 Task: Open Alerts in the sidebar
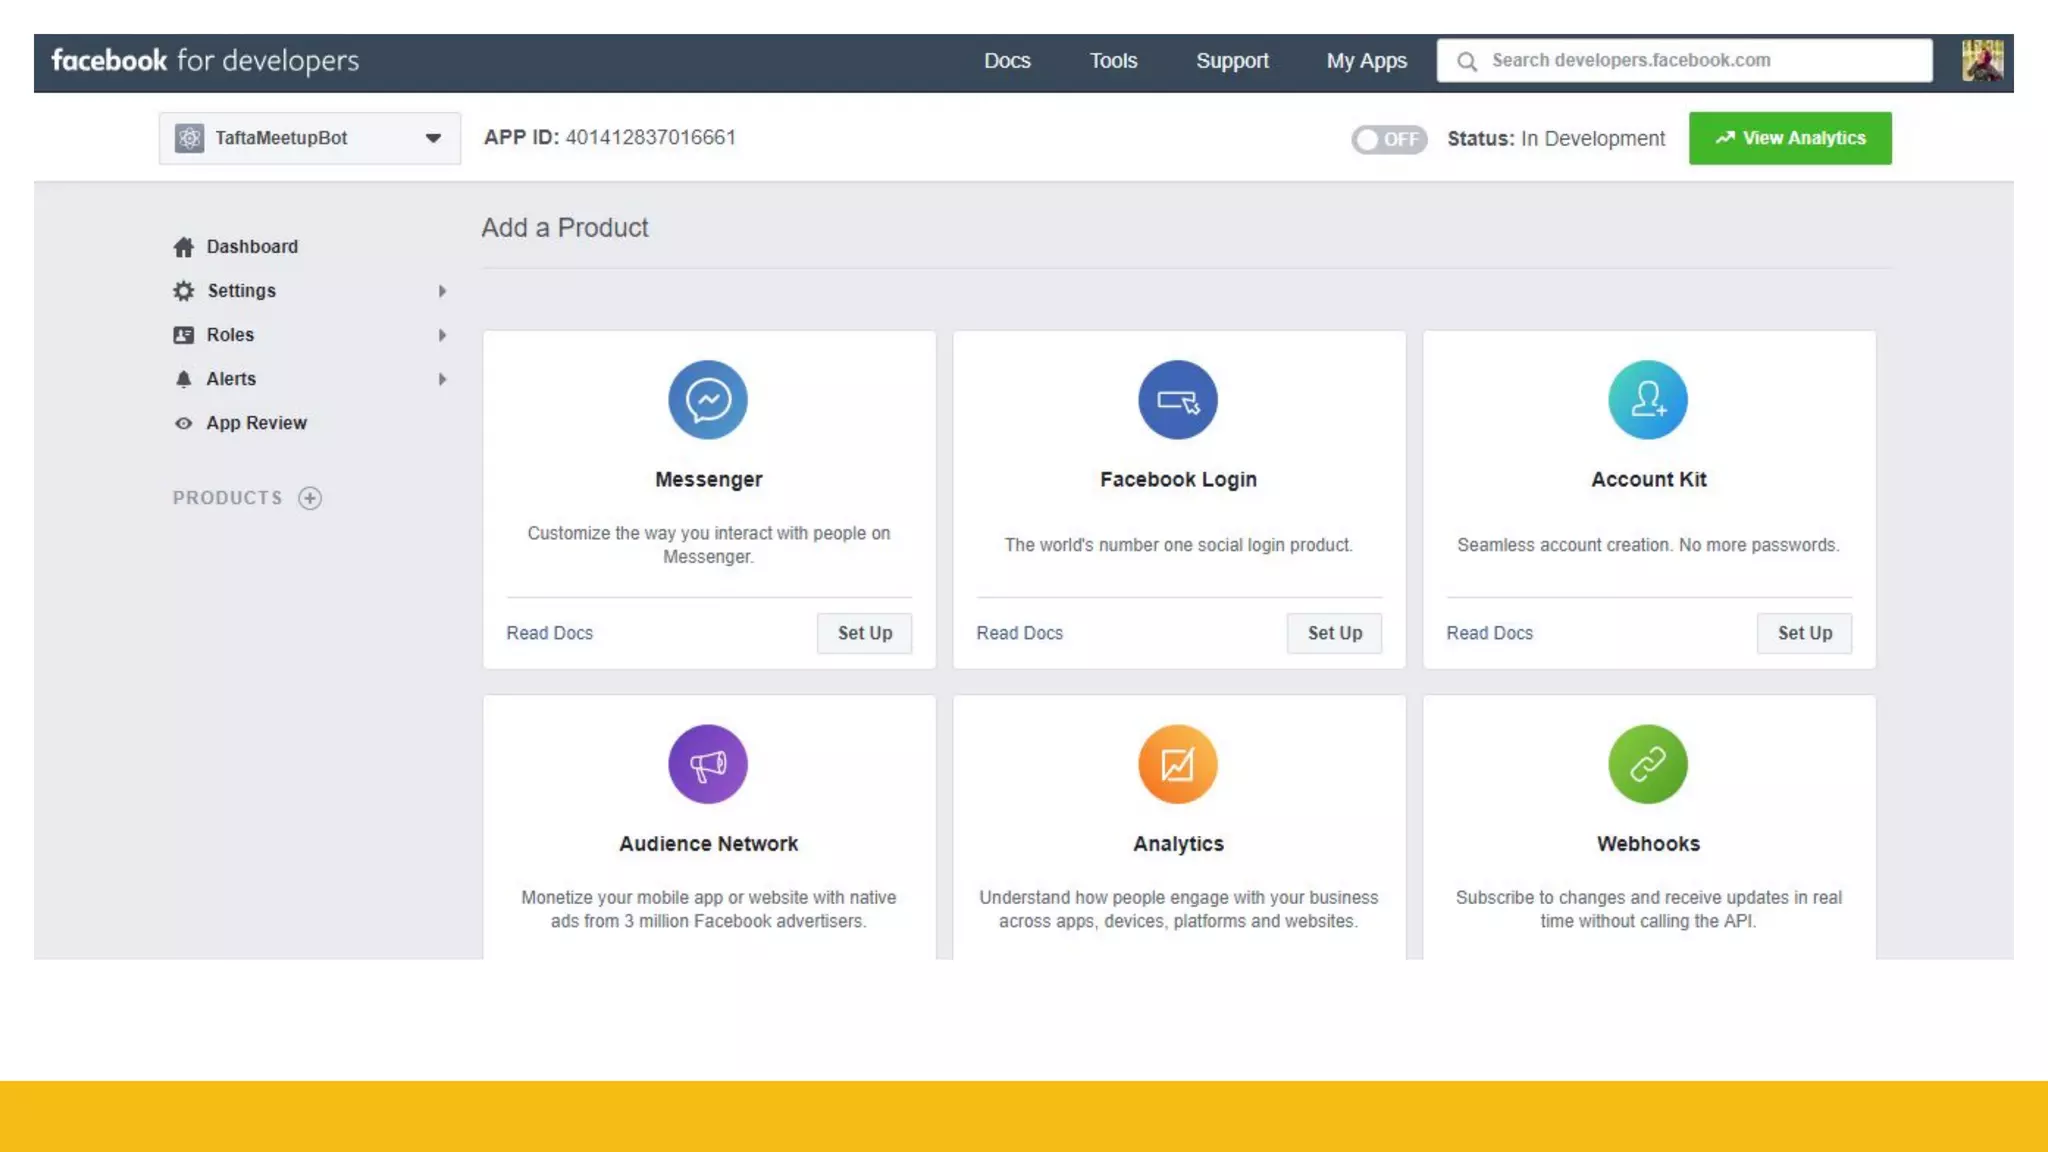click(231, 379)
